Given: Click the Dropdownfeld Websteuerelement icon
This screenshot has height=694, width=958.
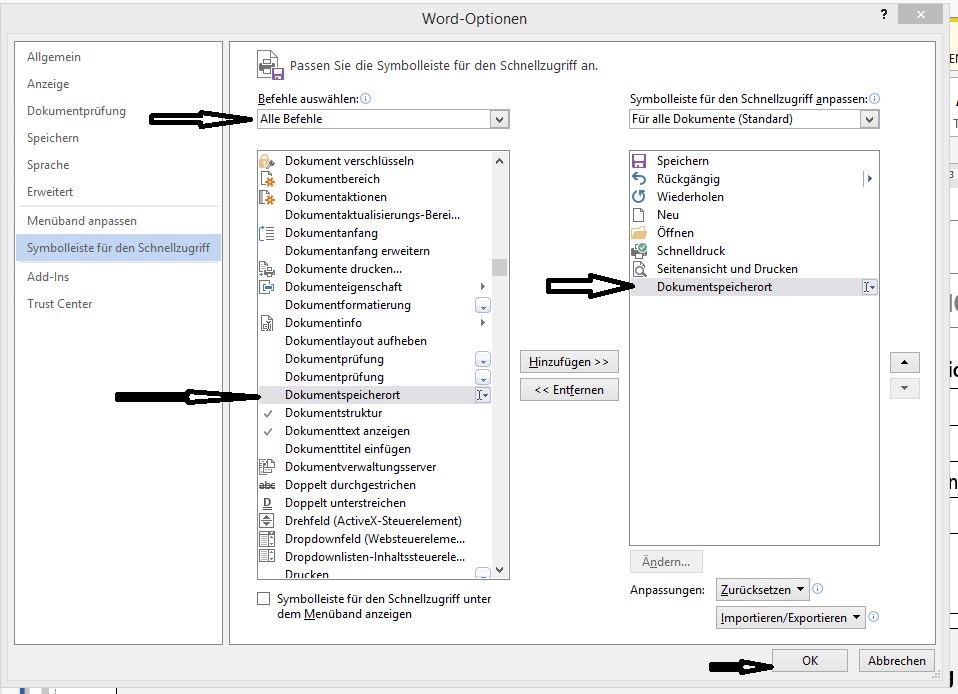Looking at the screenshot, I should 267,539.
